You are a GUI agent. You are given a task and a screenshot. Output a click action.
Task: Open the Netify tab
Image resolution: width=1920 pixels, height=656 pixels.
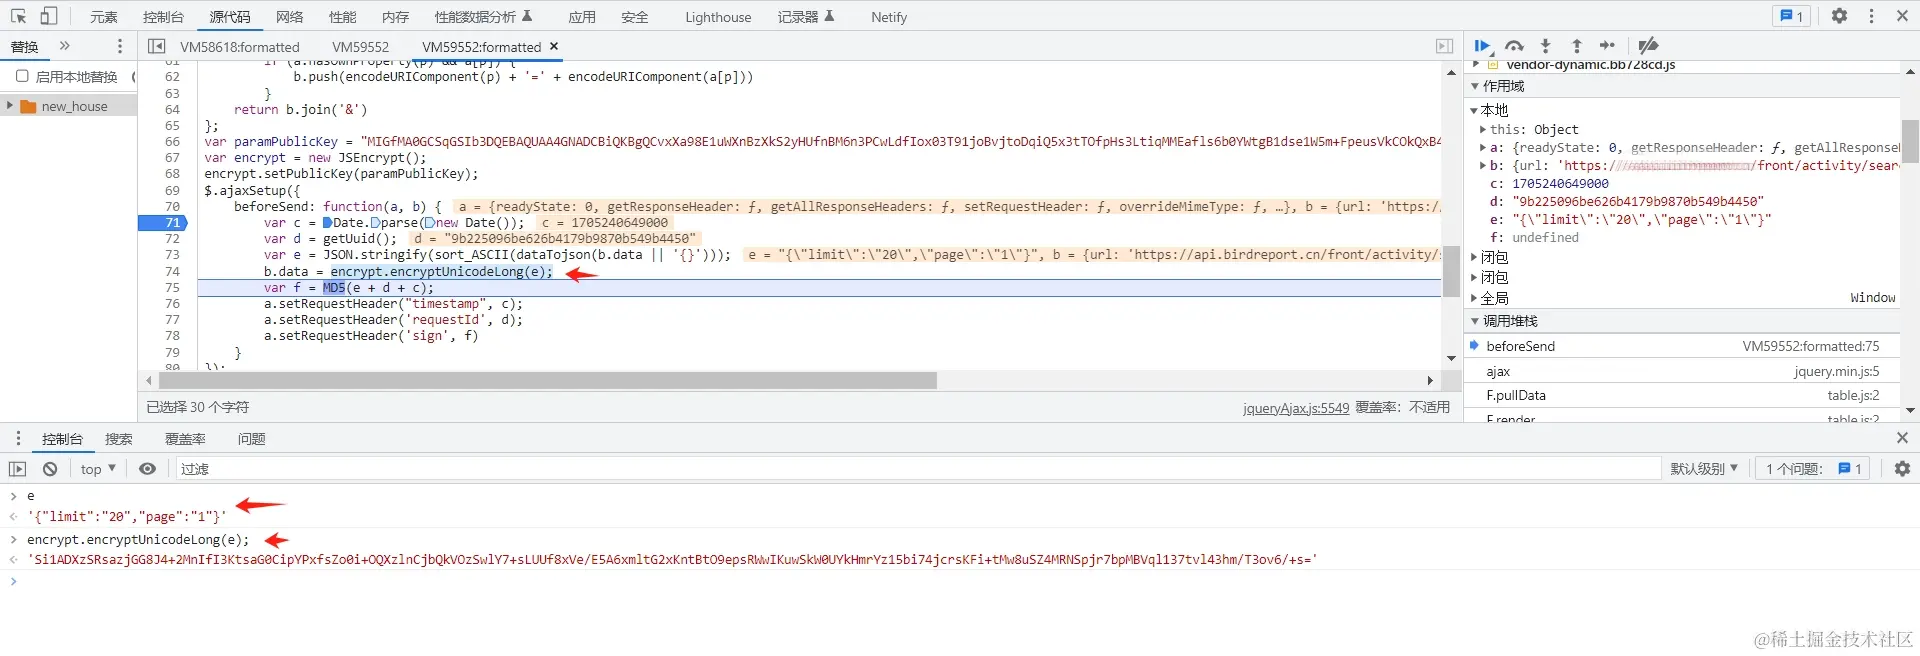(x=889, y=17)
